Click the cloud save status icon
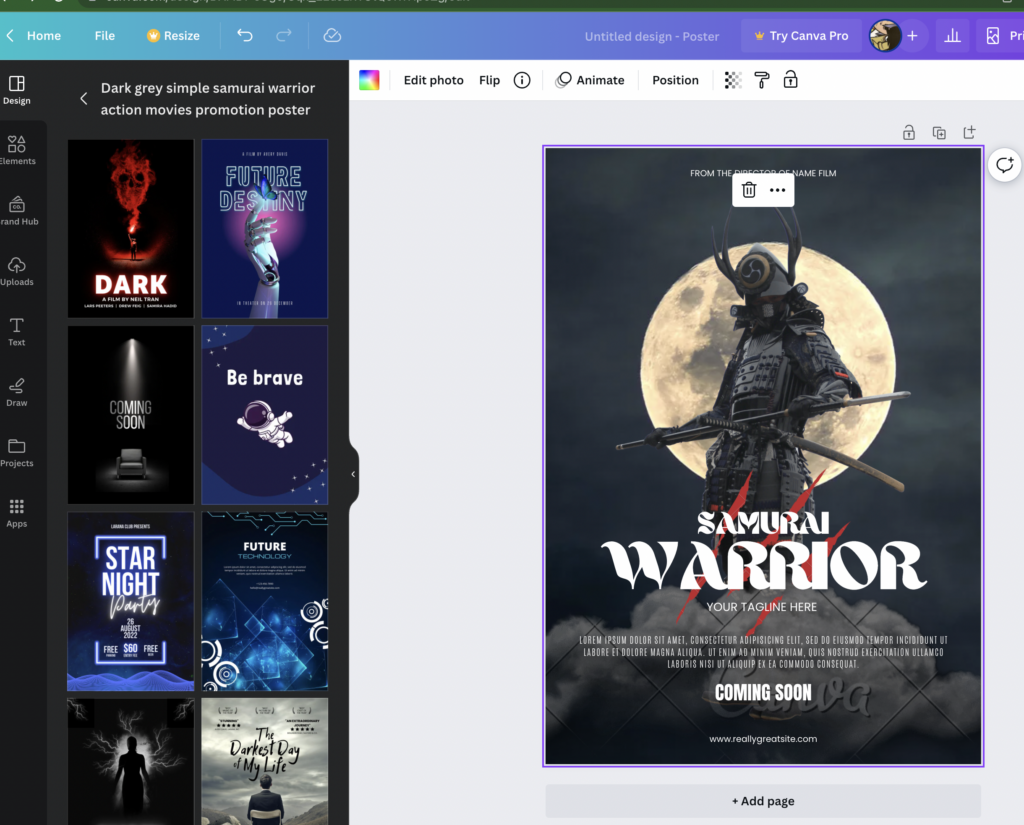The width and height of the screenshot is (1024, 825). click(333, 36)
